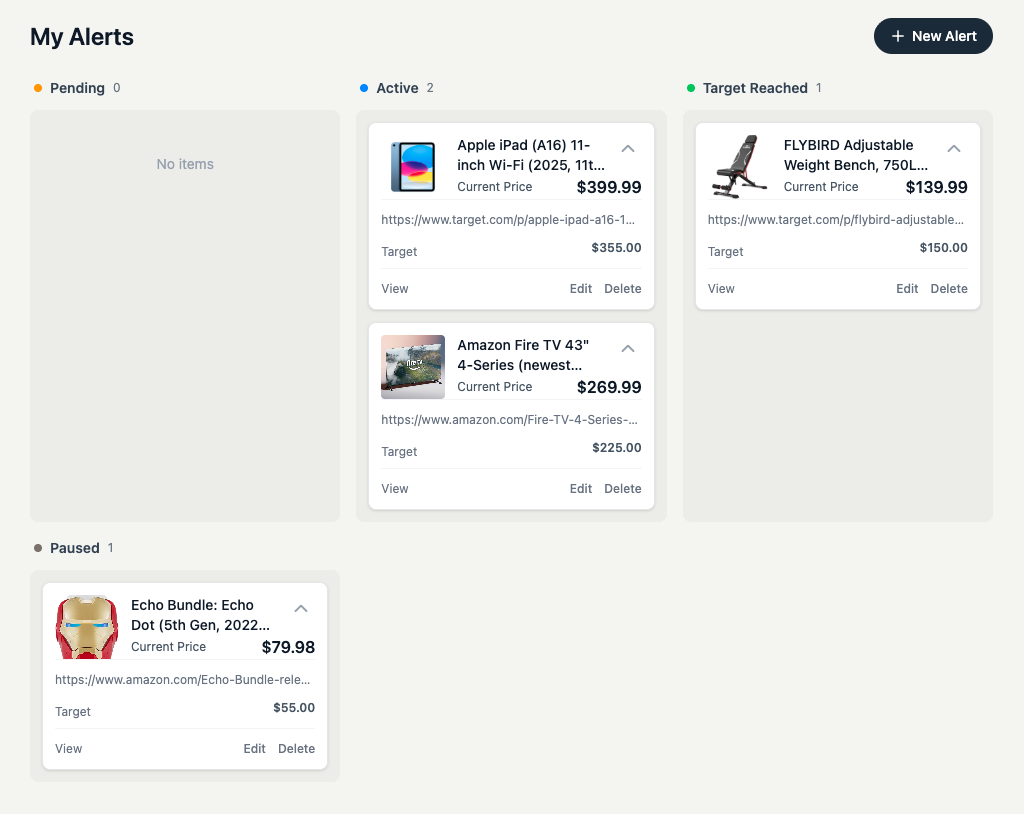Click the Echo Bundle product thumbnail
The image size is (1024, 814).
(x=86, y=627)
